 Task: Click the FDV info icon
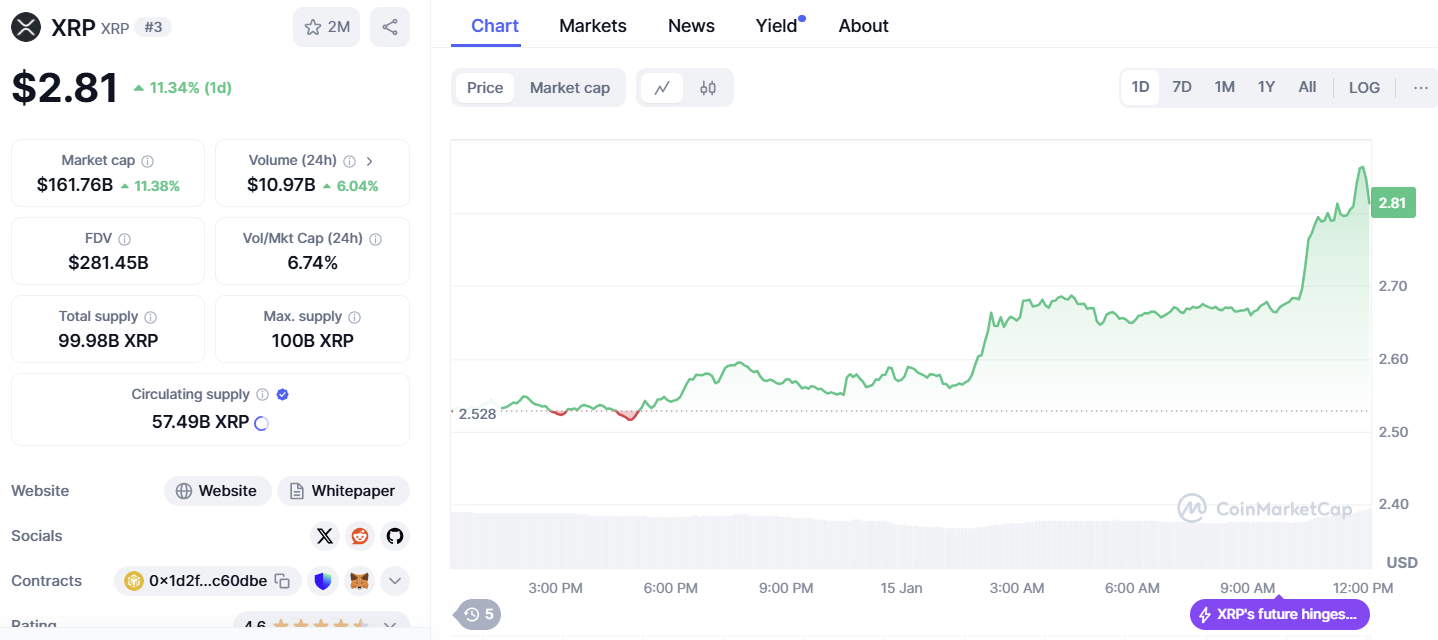click(x=125, y=239)
